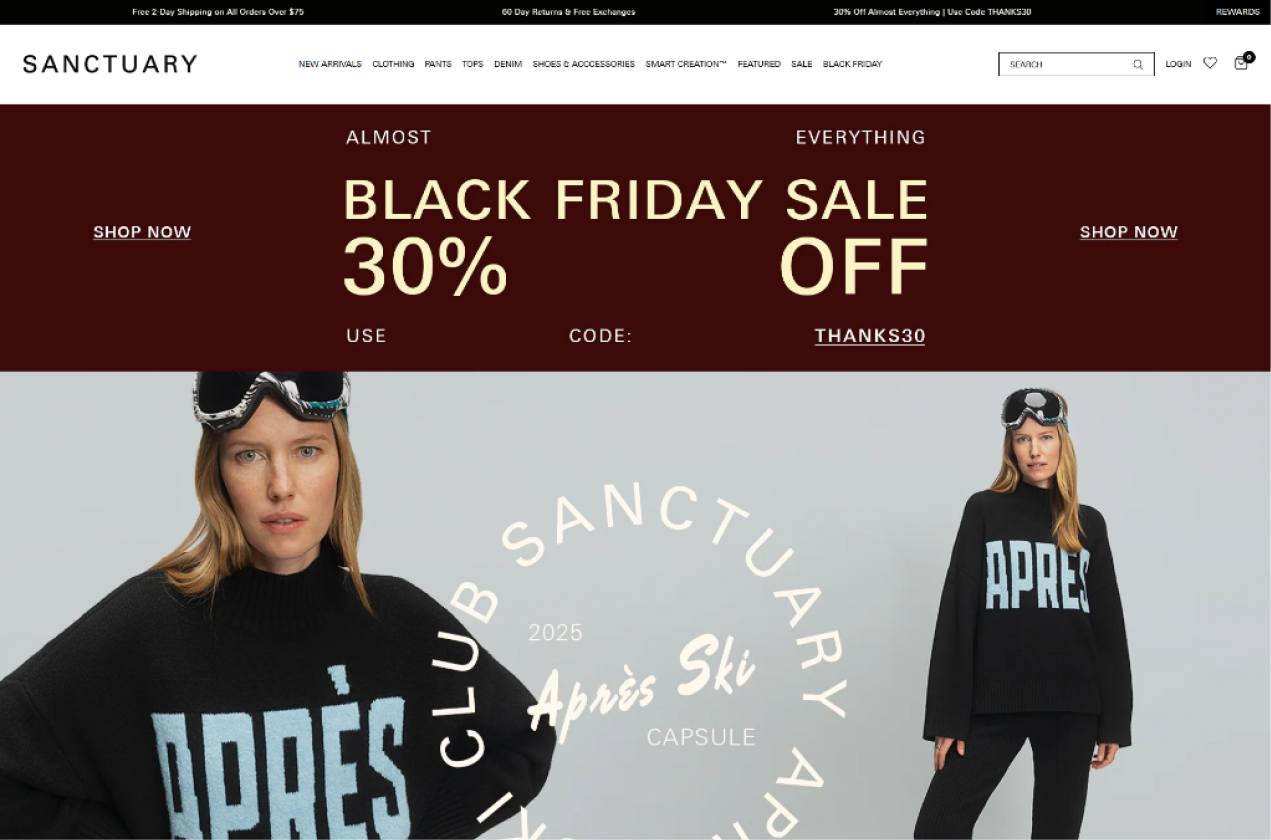
Task: Open the shopping bag cart icon
Action: pos(1241,63)
